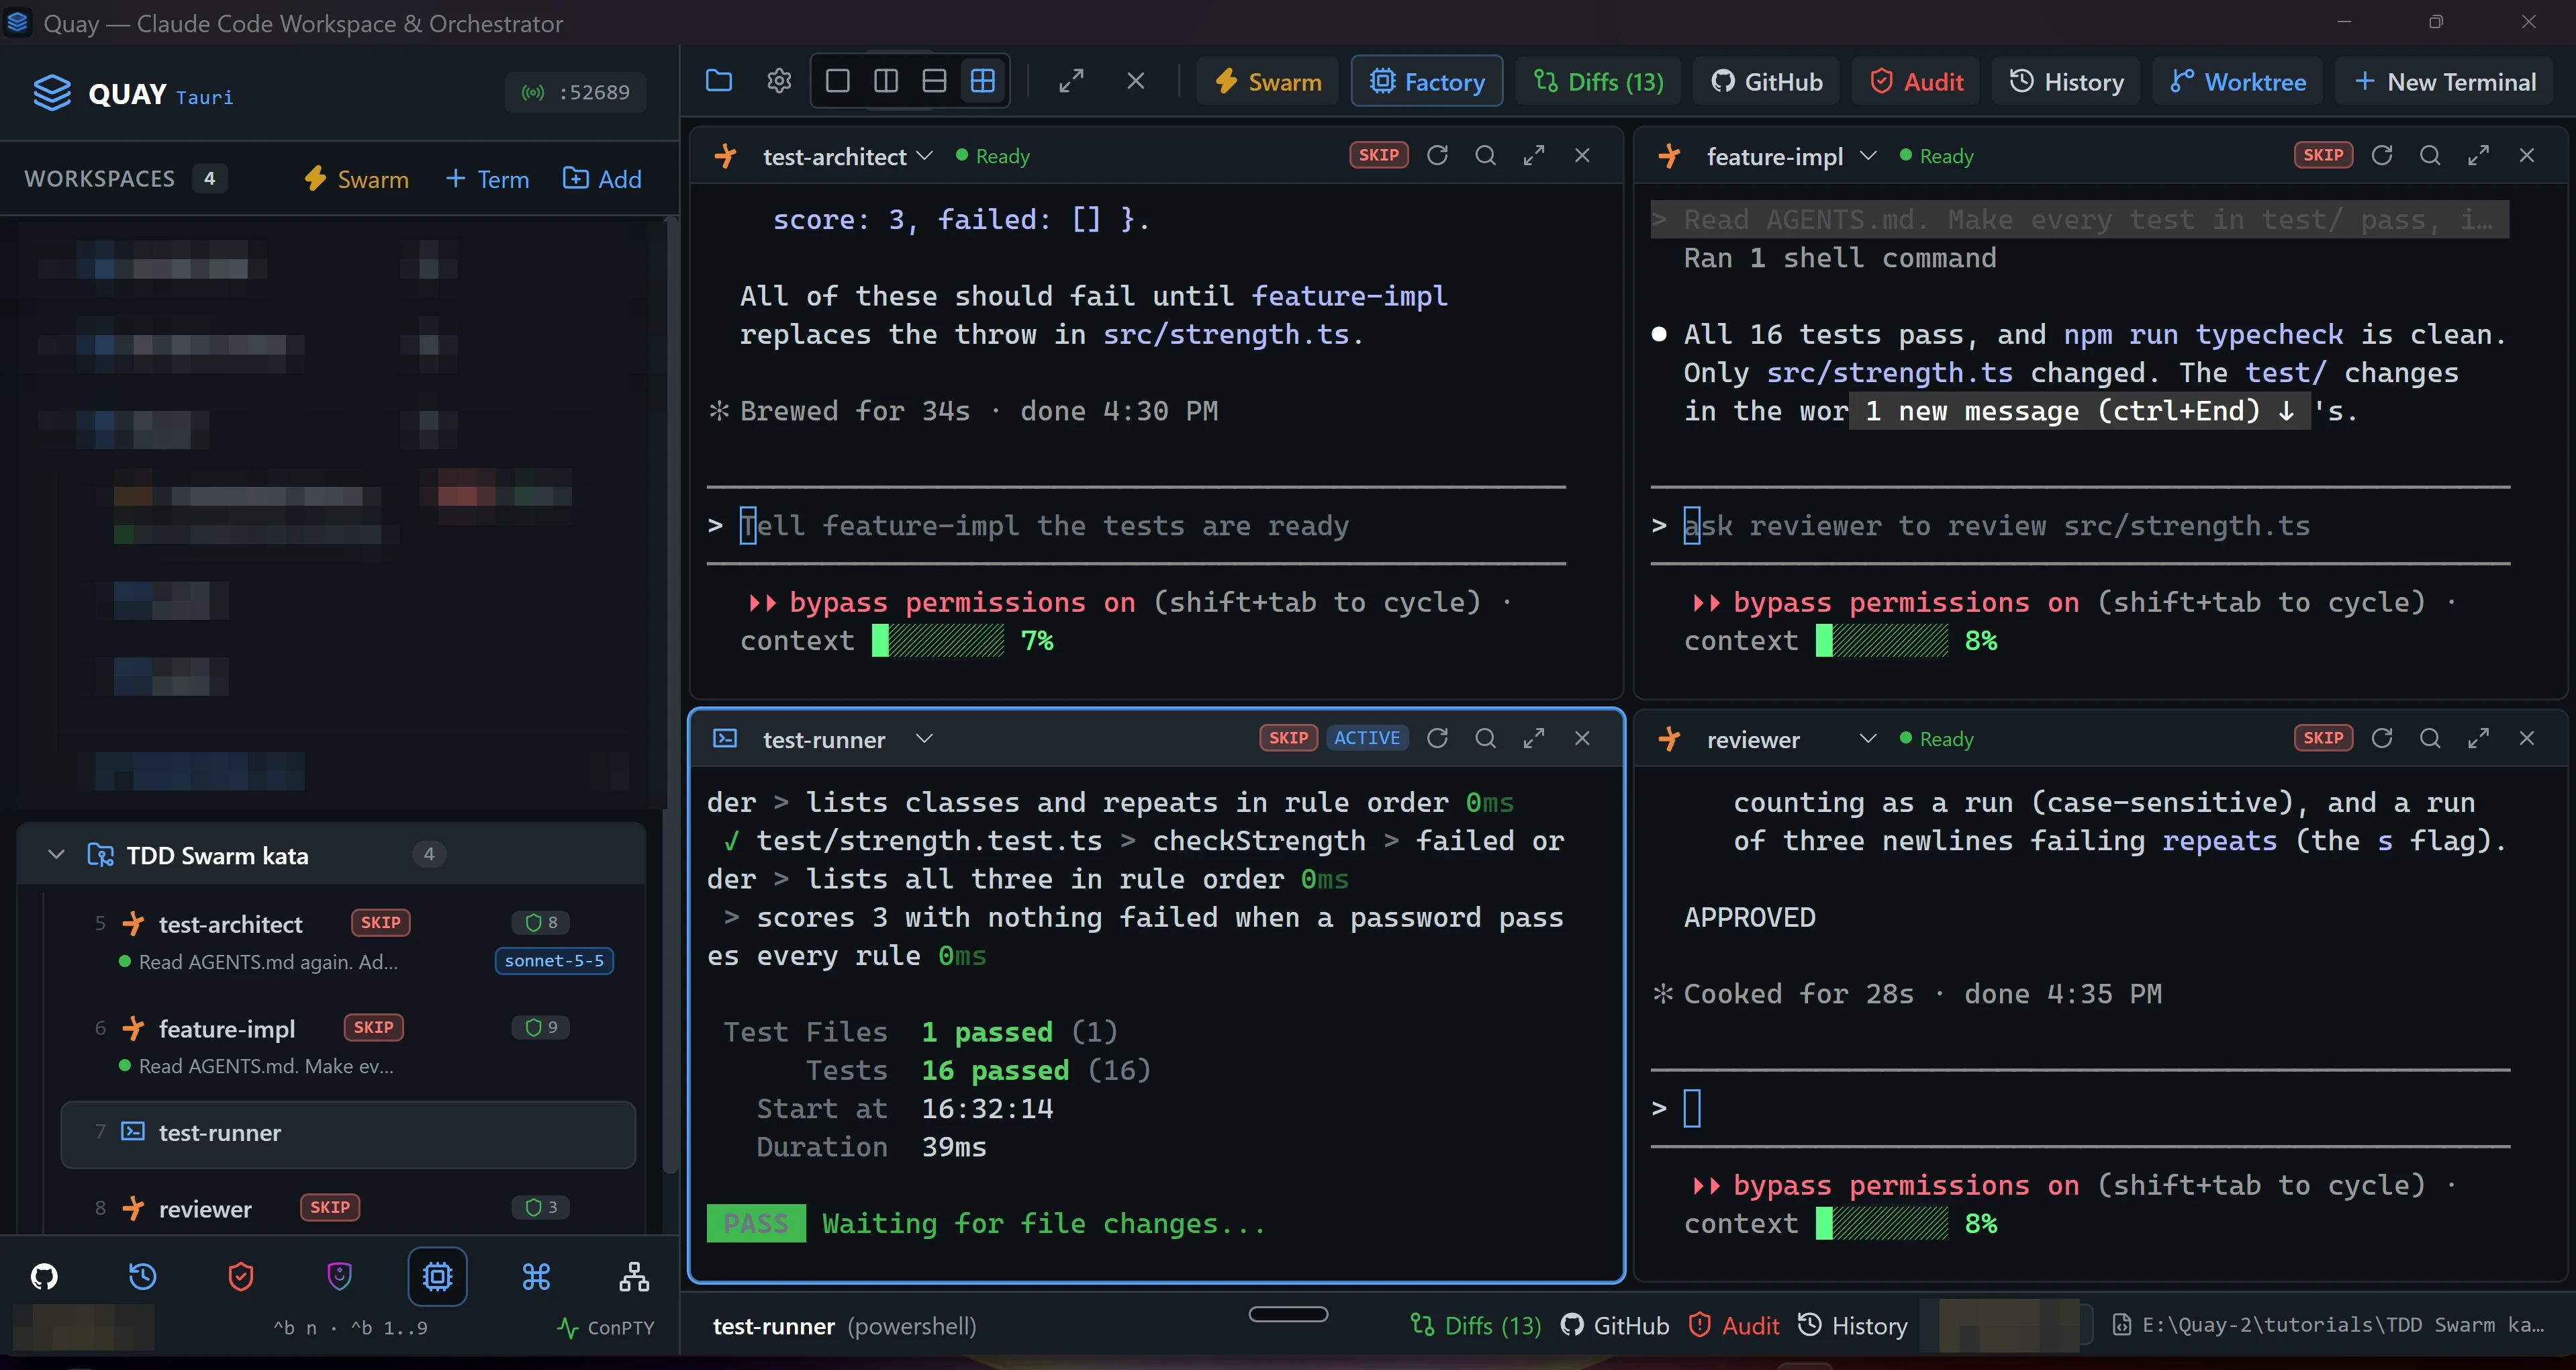2576x1370 pixels.
Task: Click the reviewer context usage bar
Action: [1882, 1223]
